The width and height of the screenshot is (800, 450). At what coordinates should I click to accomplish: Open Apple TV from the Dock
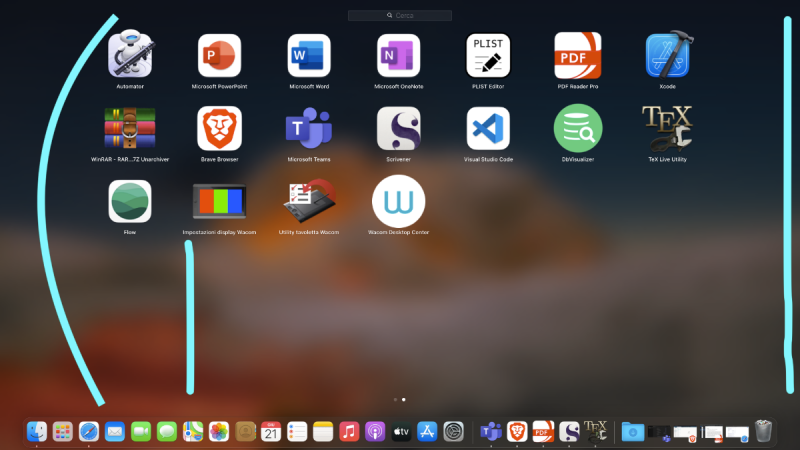click(x=401, y=432)
